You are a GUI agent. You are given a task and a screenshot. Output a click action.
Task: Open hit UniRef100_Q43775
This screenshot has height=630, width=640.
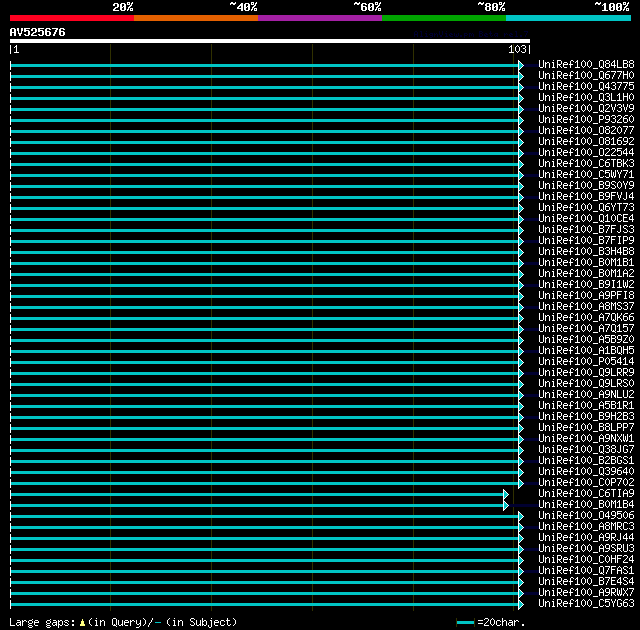[586, 87]
